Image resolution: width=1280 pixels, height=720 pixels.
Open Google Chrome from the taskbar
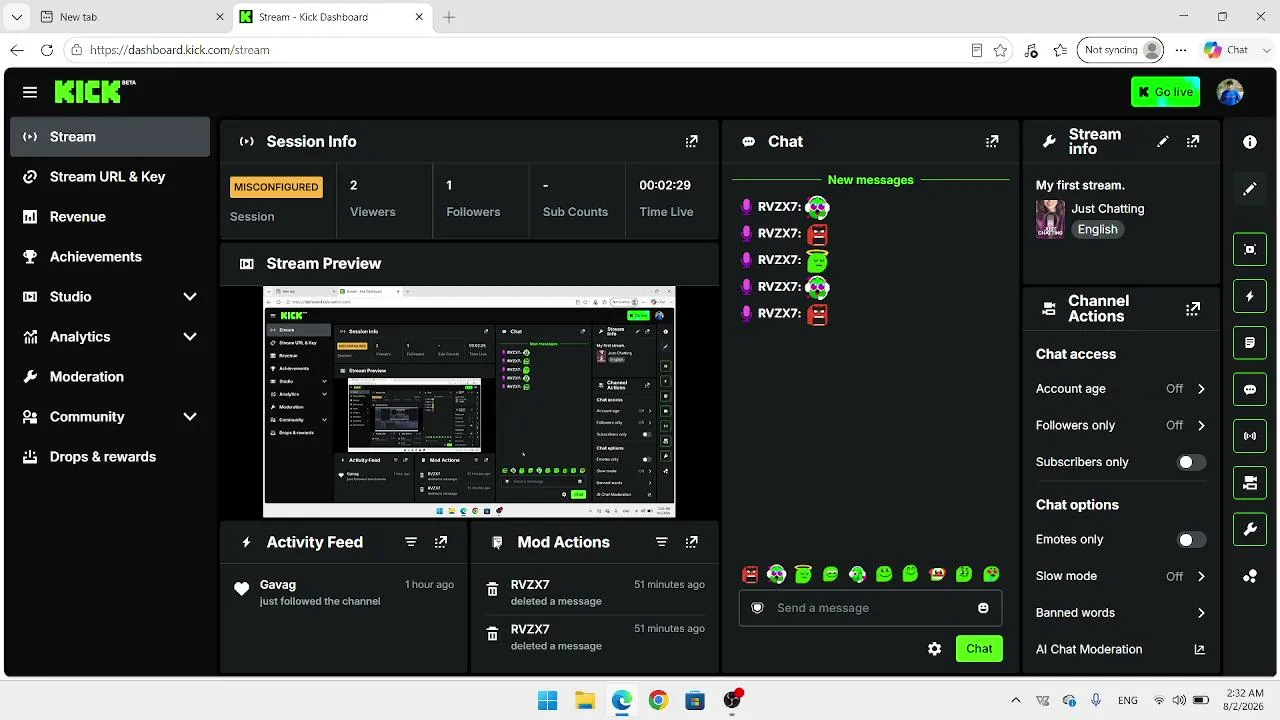point(658,700)
